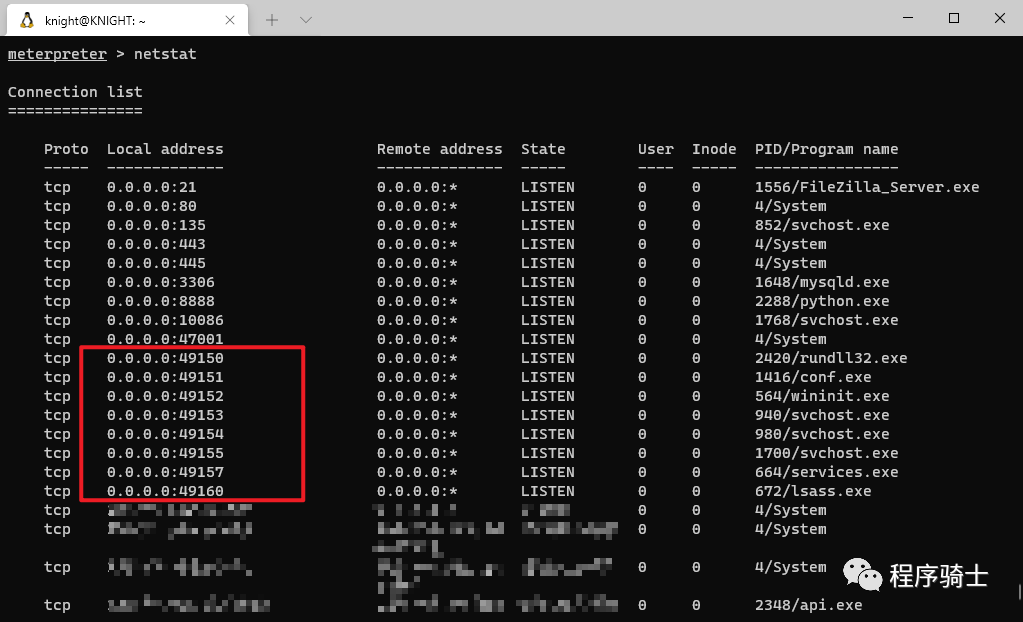The height and width of the screenshot is (622, 1023).
Task: Click 1768/svchost.exe program entry
Action: coord(827,320)
